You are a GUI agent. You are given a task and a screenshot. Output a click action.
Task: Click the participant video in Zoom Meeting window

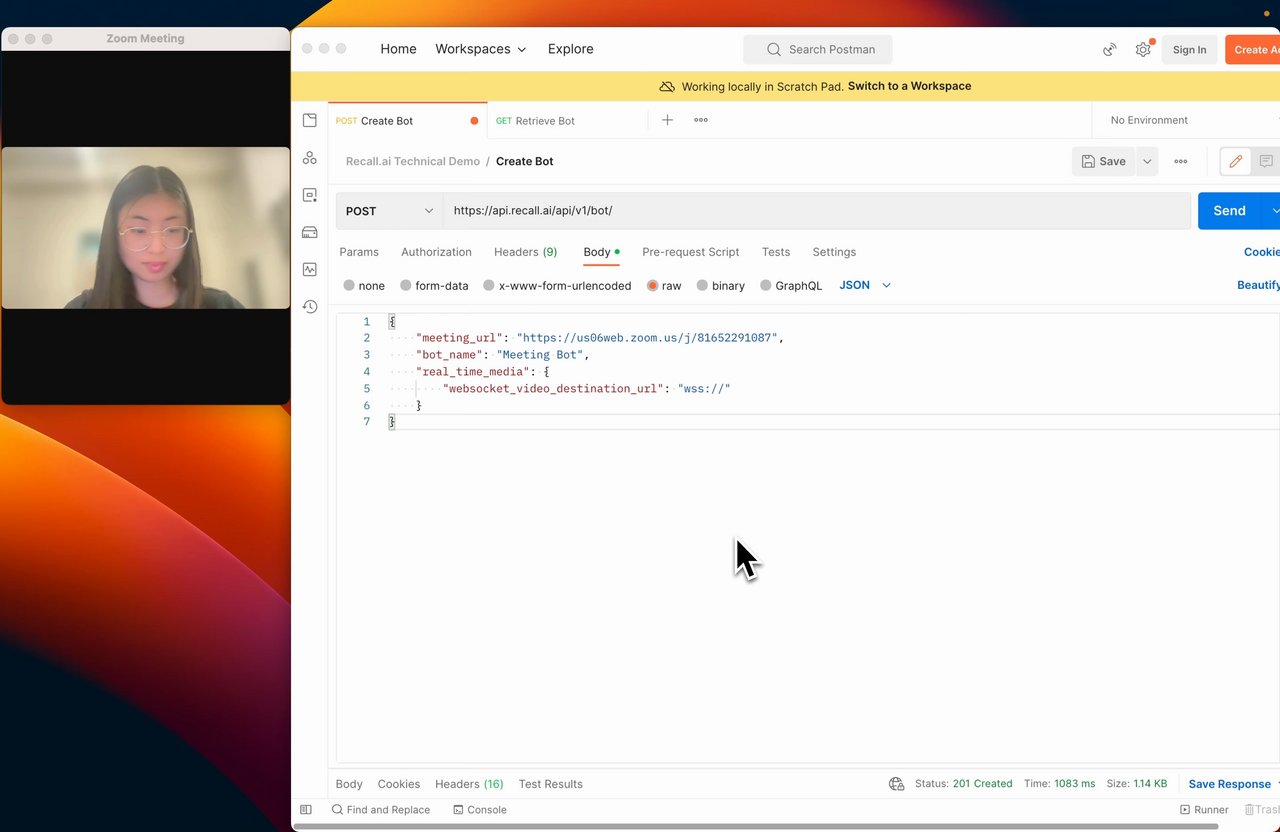[146, 228]
